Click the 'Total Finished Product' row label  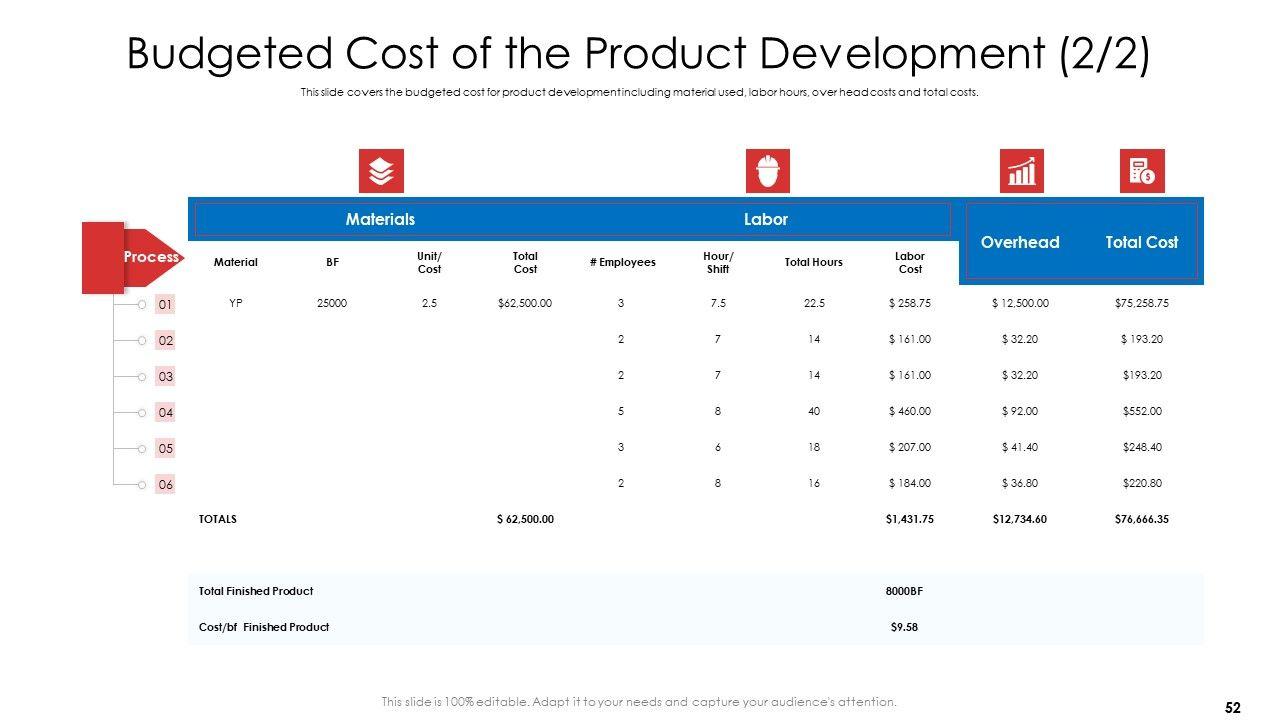(256, 591)
